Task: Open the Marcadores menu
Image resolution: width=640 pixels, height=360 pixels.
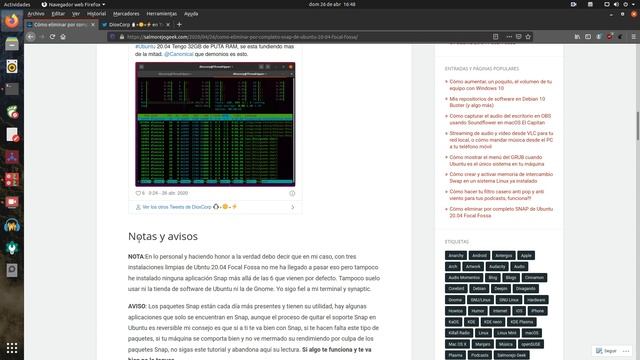Action: pos(126,13)
